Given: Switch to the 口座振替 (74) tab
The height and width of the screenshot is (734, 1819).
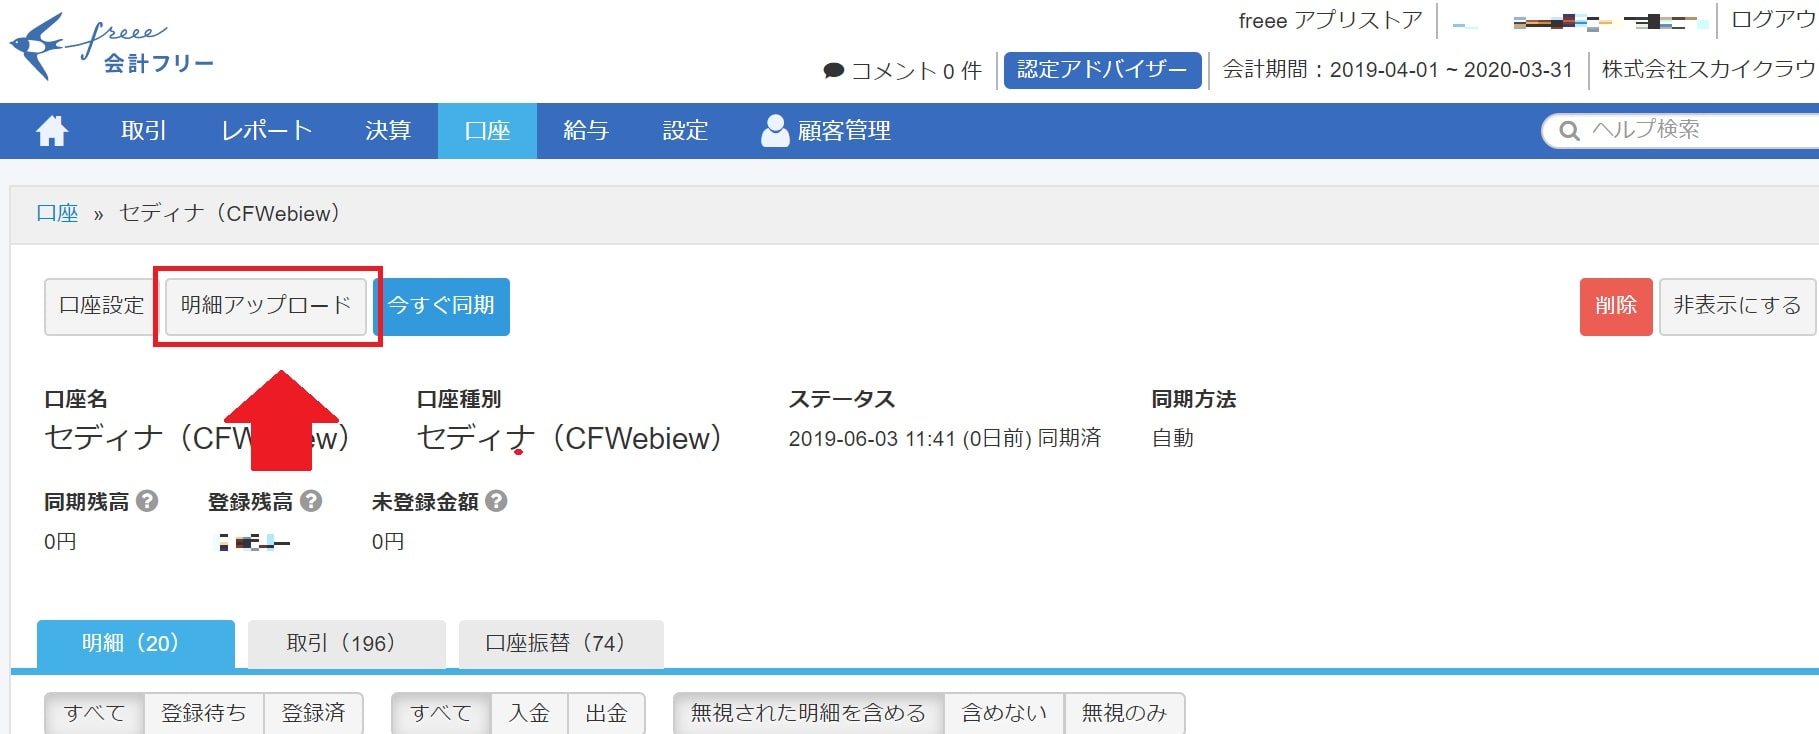Looking at the screenshot, I should click(x=561, y=643).
